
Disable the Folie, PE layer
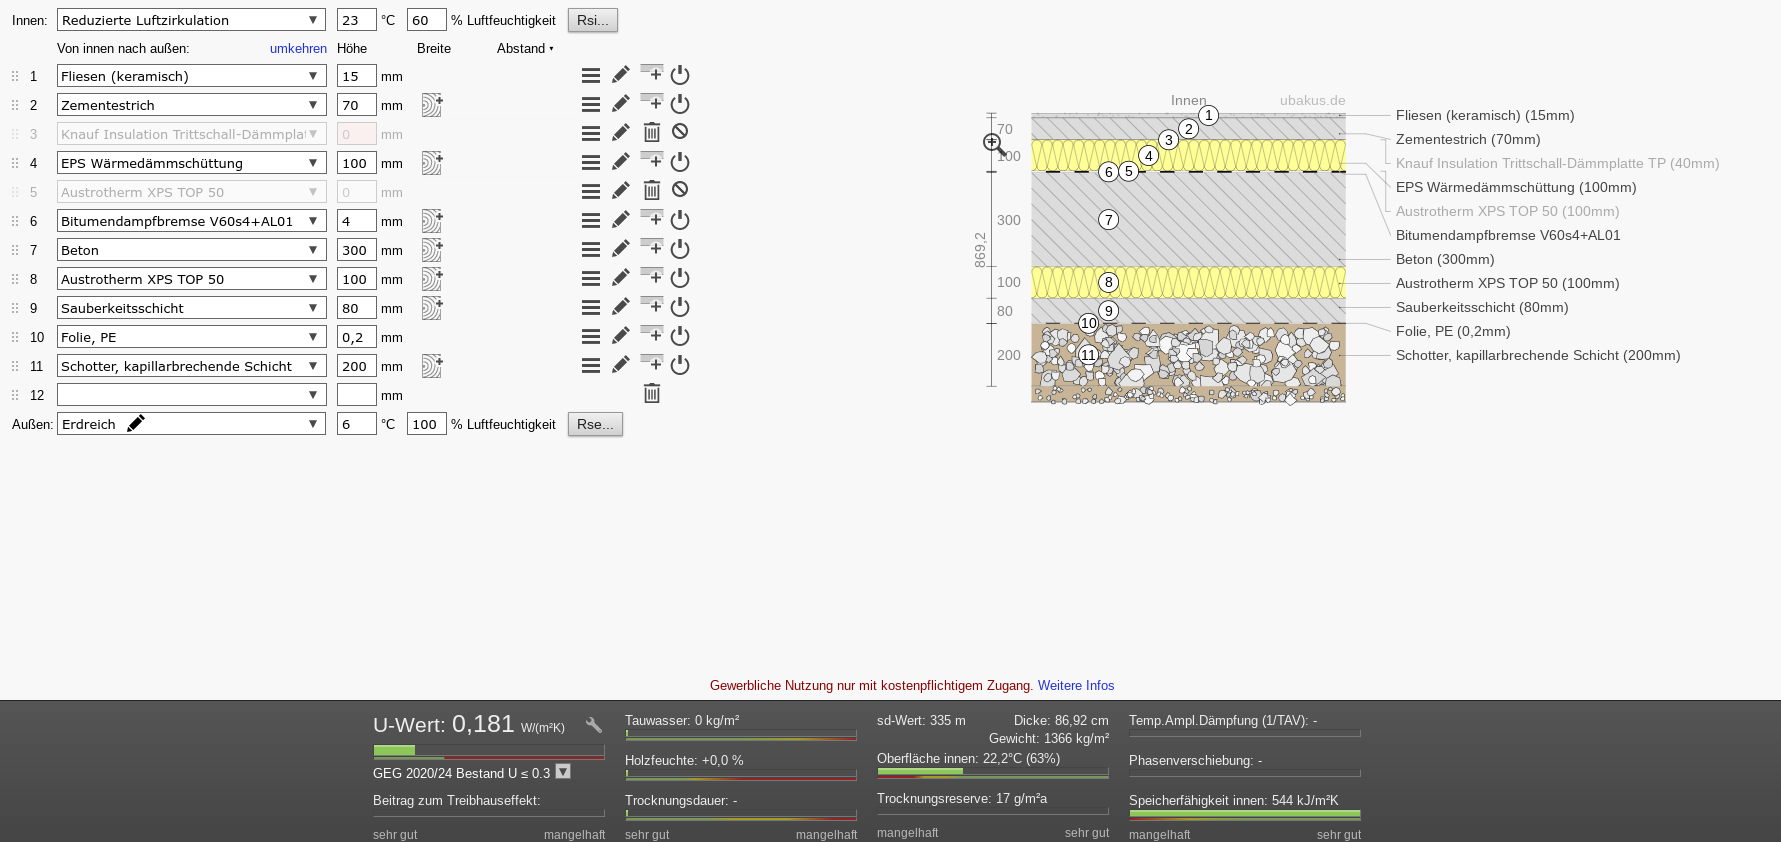680,336
